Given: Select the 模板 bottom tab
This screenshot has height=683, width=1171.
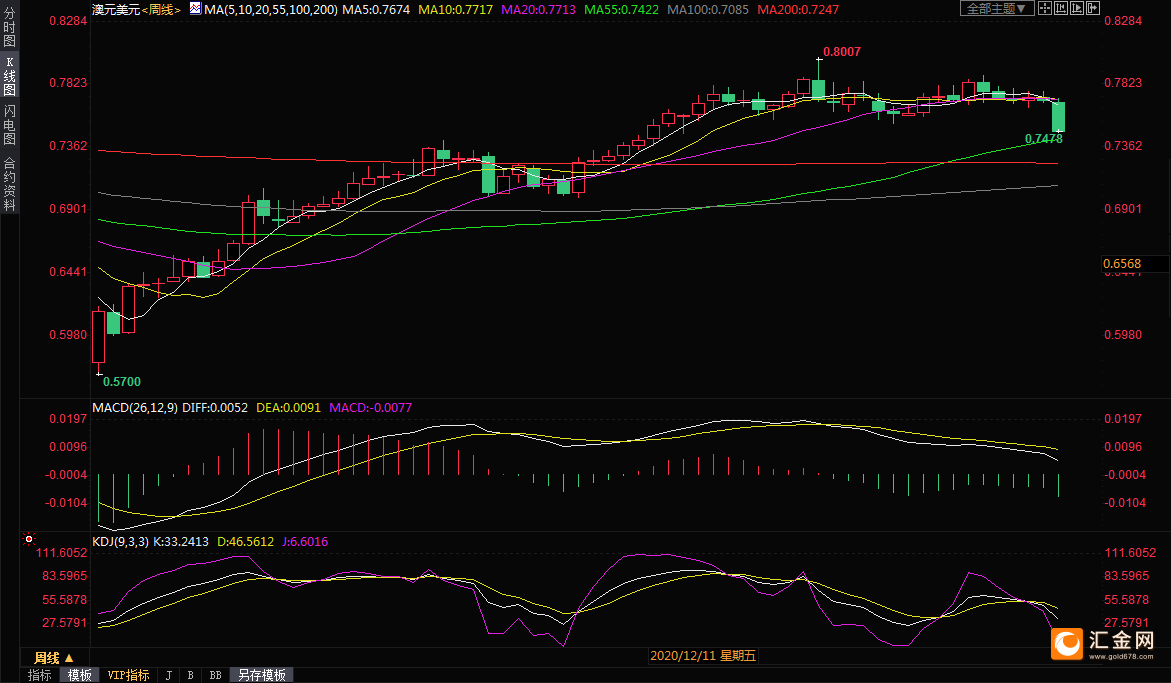Looking at the screenshot, I should [x=80, y=675].
